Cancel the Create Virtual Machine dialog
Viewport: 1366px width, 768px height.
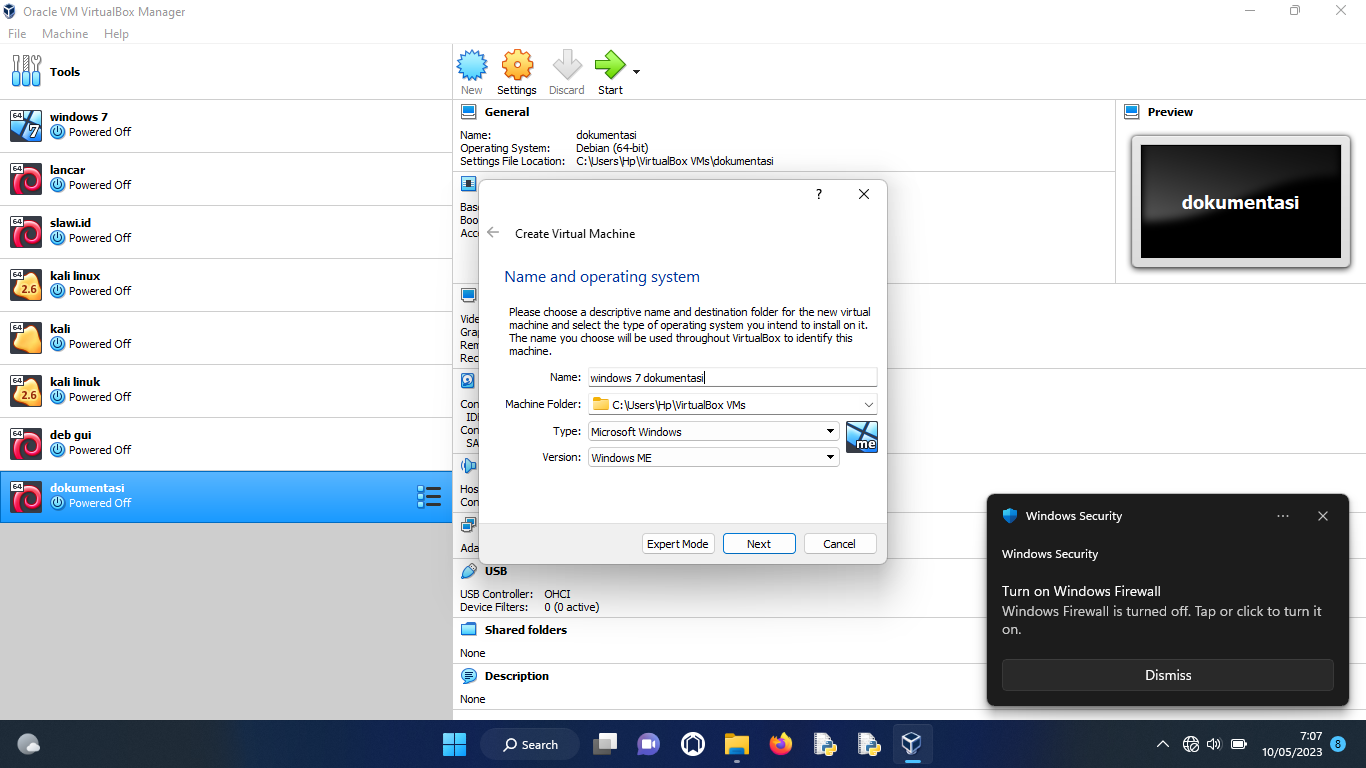click(839, 544)
